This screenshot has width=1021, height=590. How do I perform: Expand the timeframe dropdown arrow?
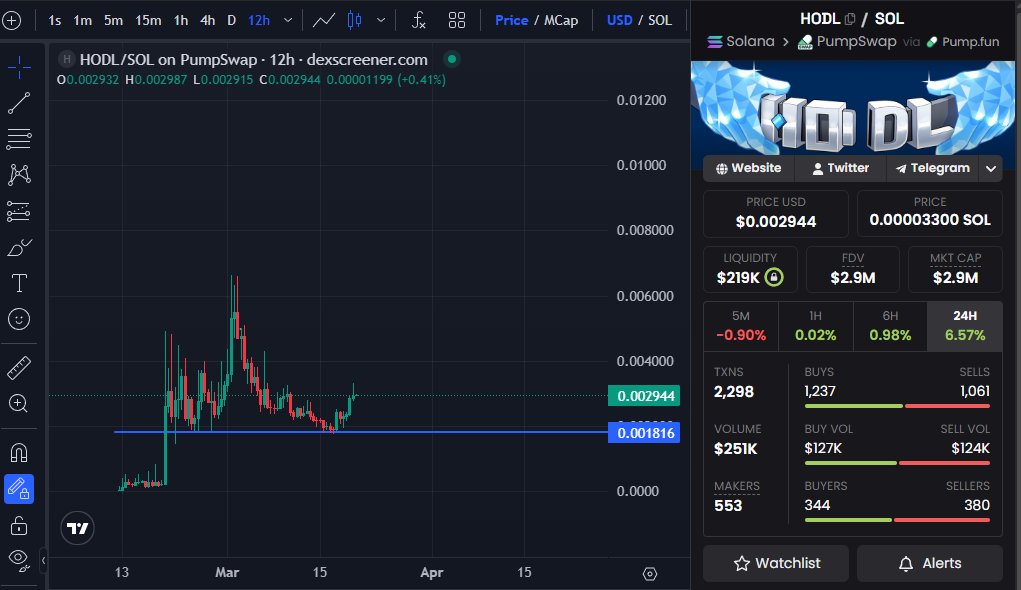(288, 20)
